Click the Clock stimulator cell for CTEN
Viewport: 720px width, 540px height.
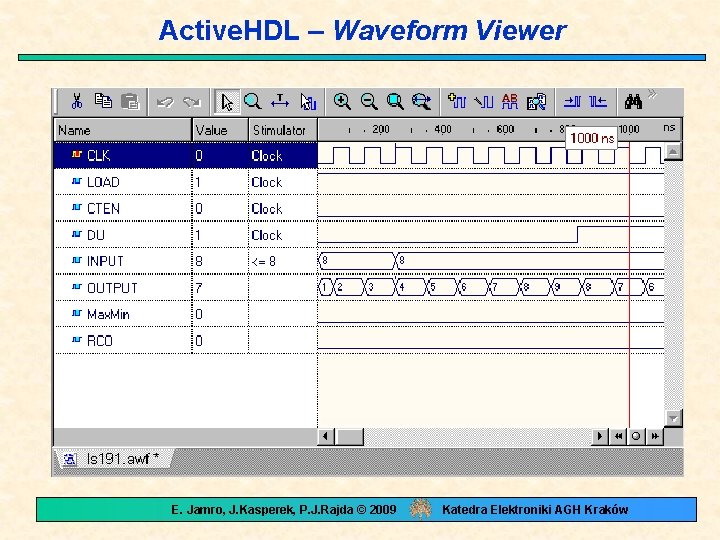point(283,209)
